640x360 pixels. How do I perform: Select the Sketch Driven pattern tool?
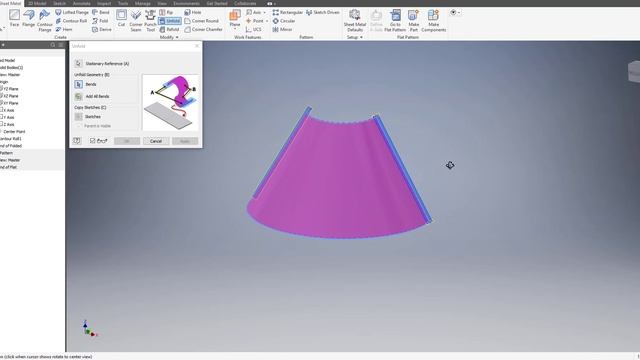[322, 12]
